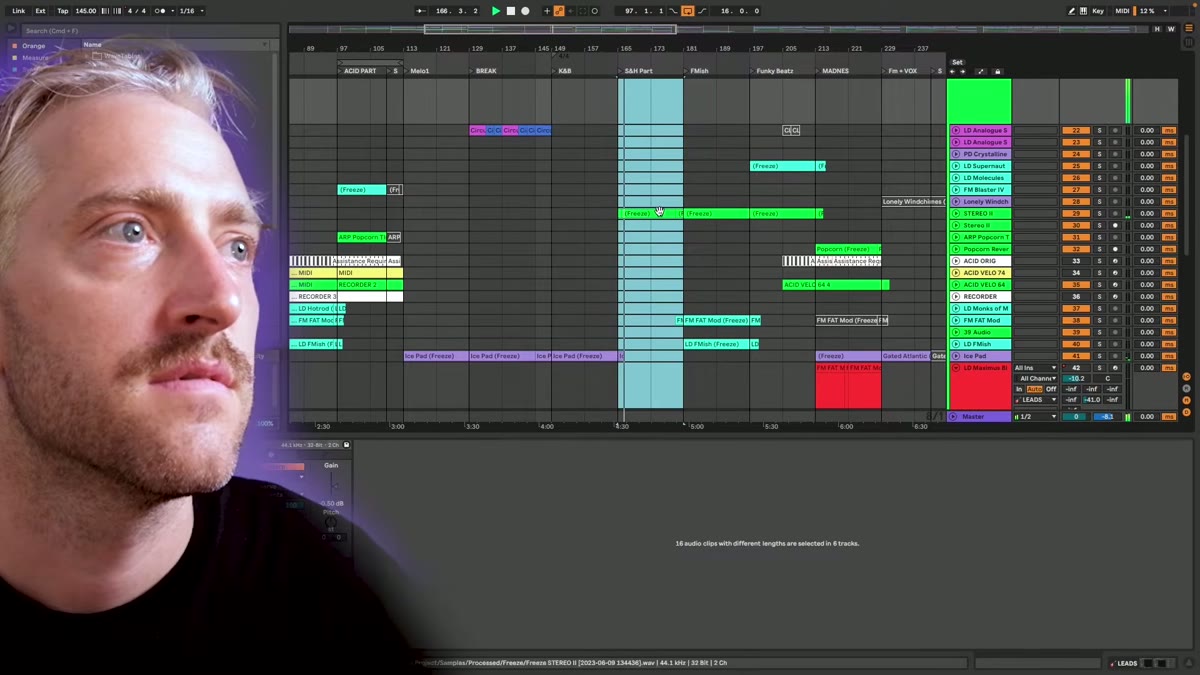This screenshot has width=1200, height=675.
Task: Click the Session Record circle icon
Action: tap(595, 11)
